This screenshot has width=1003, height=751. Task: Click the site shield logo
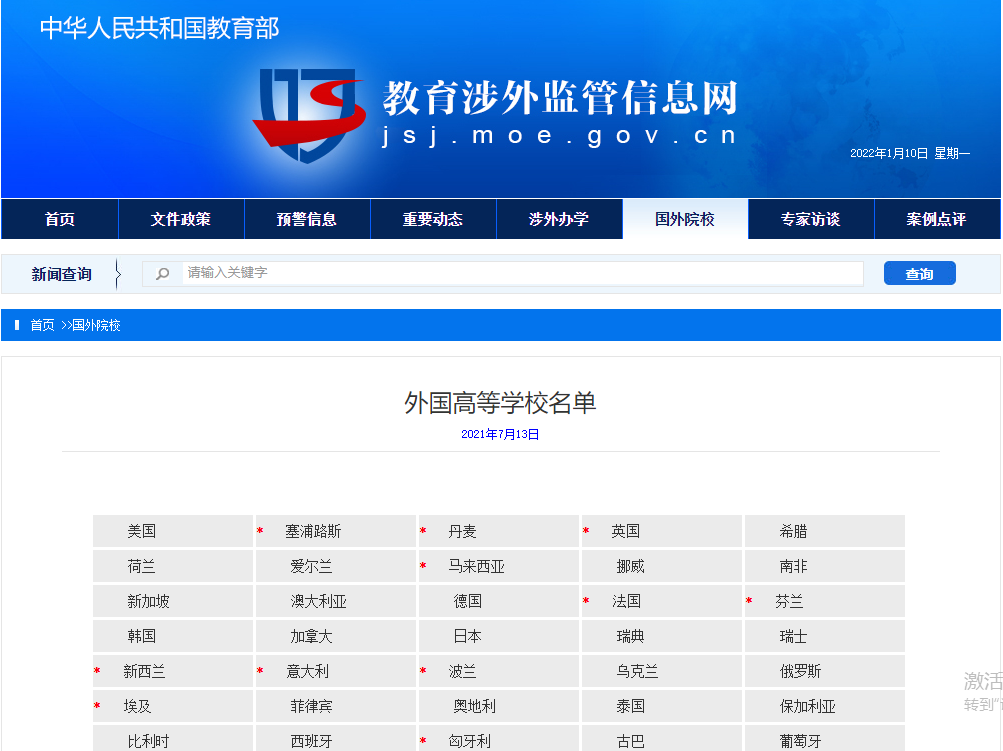coord(309,115)
